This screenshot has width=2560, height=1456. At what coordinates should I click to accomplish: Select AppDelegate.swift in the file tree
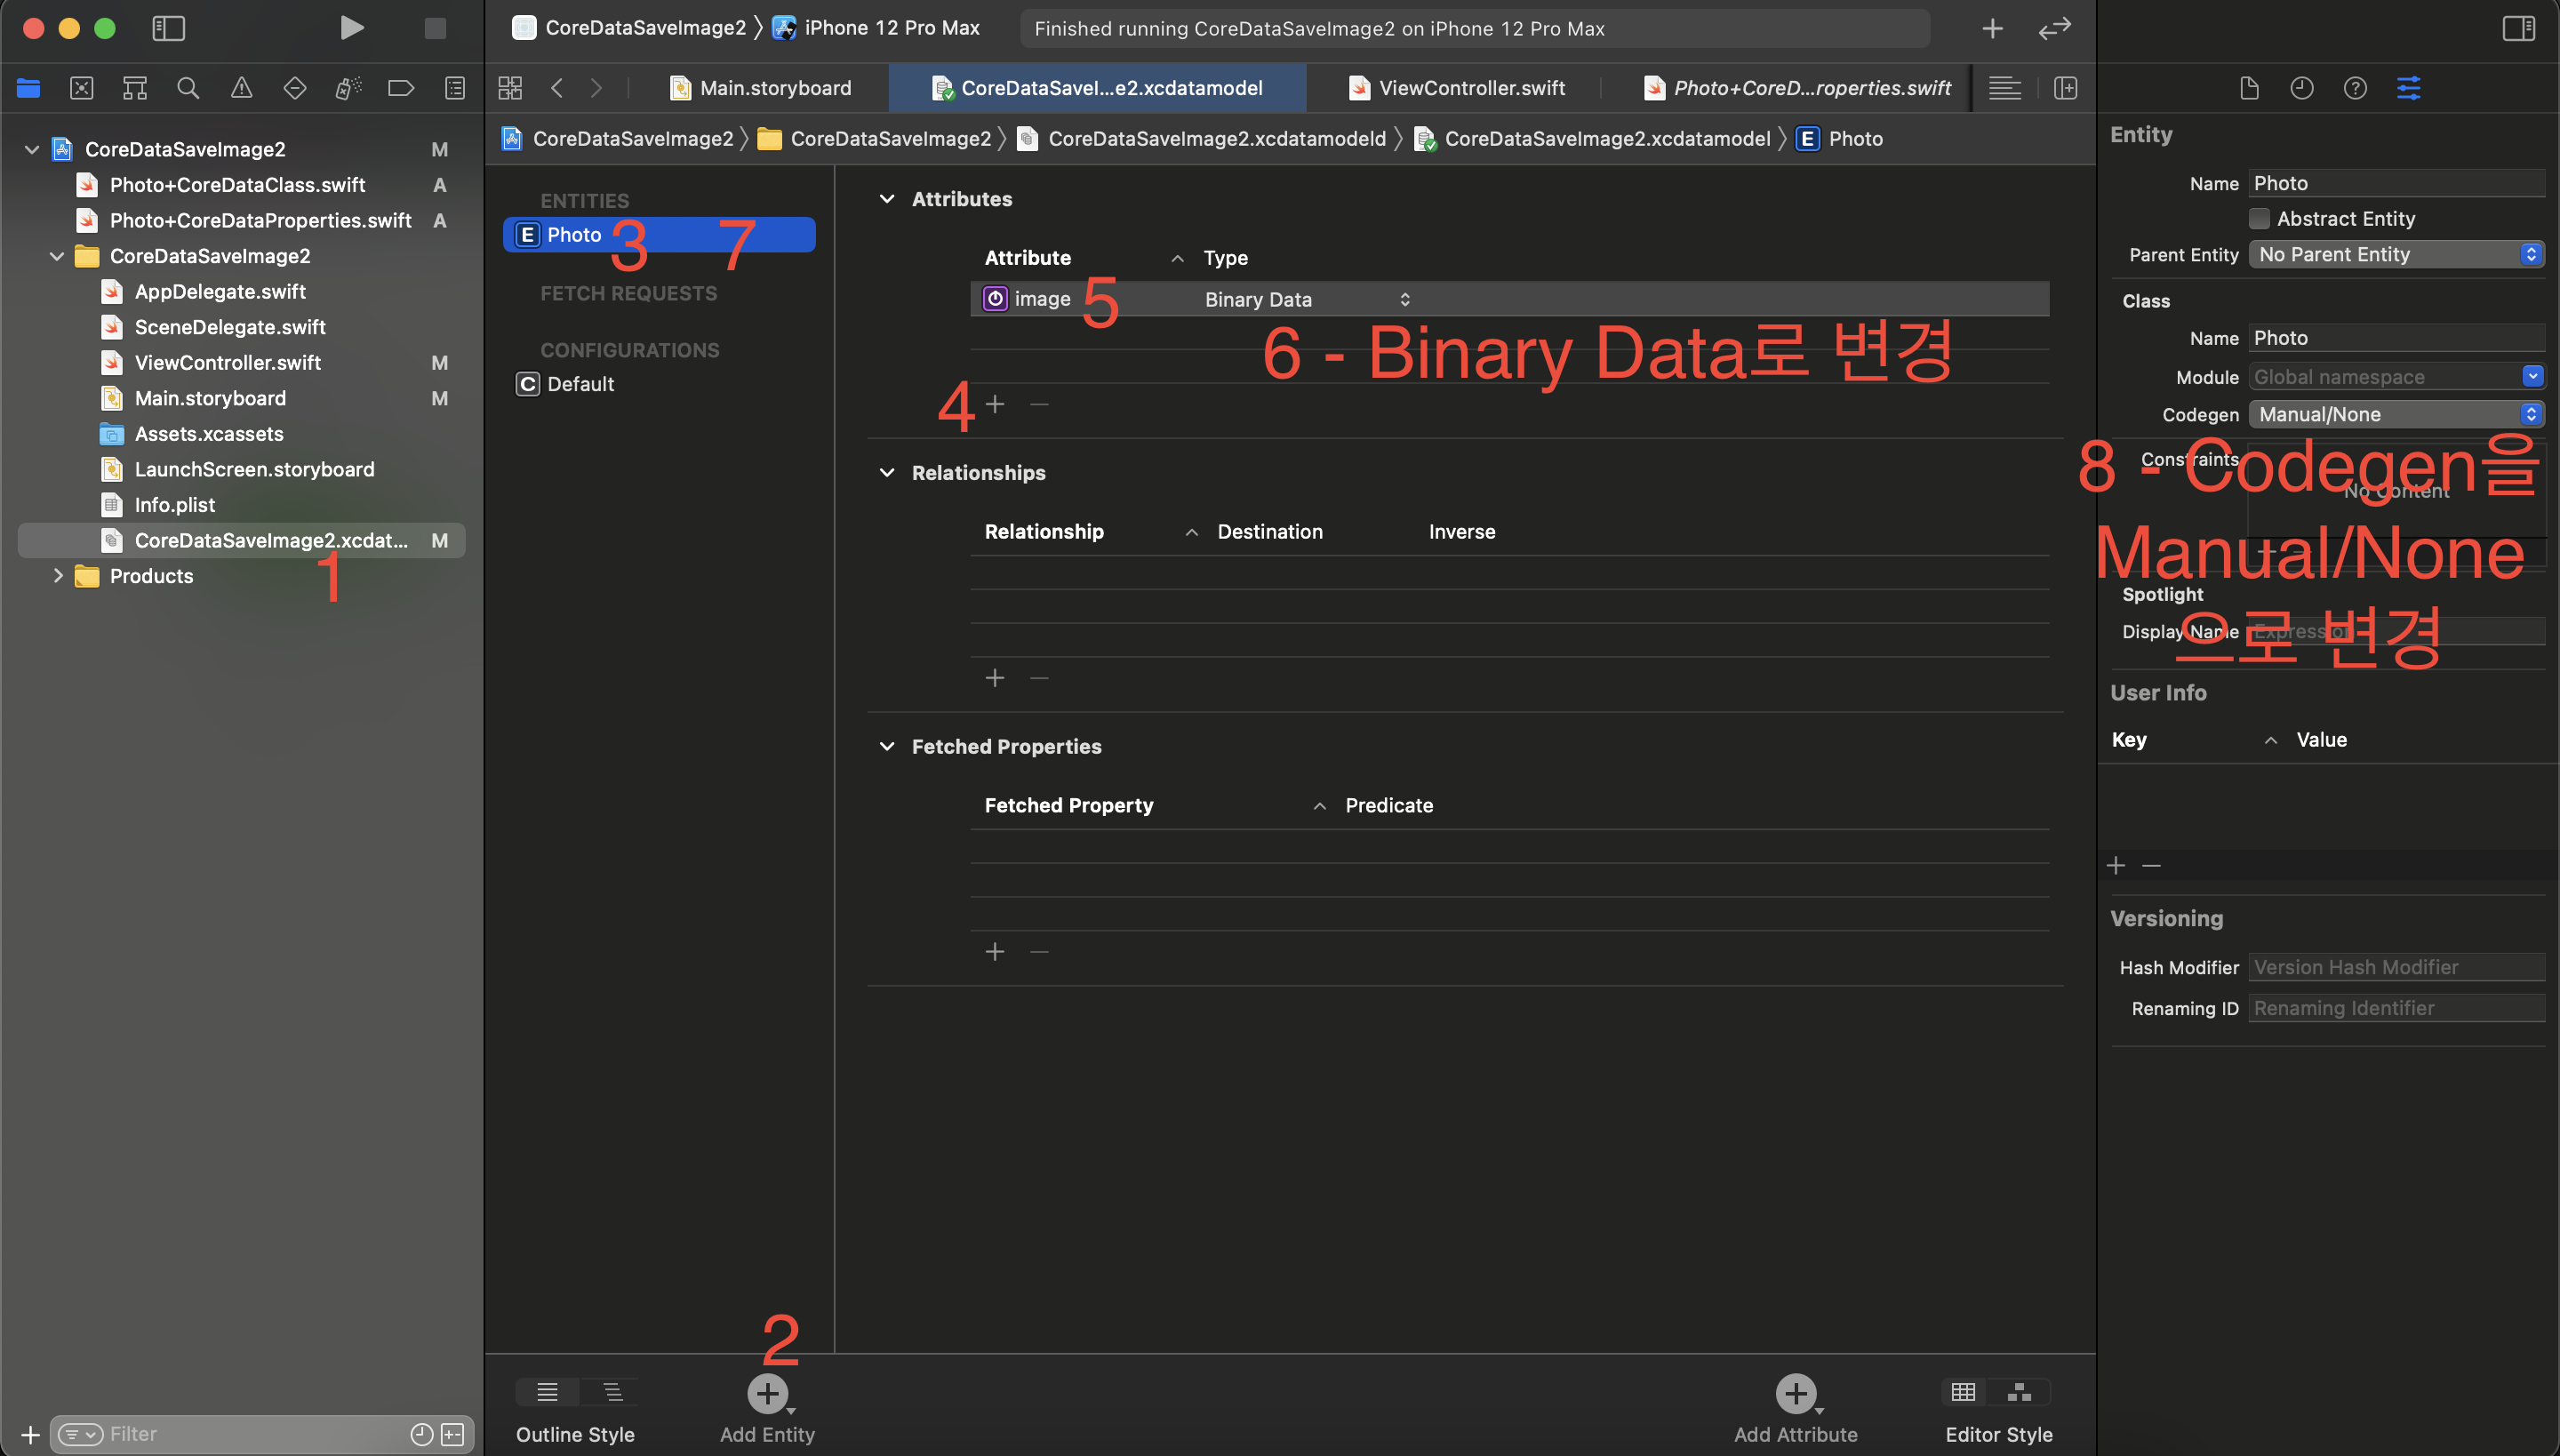click(x=220, y=291)
